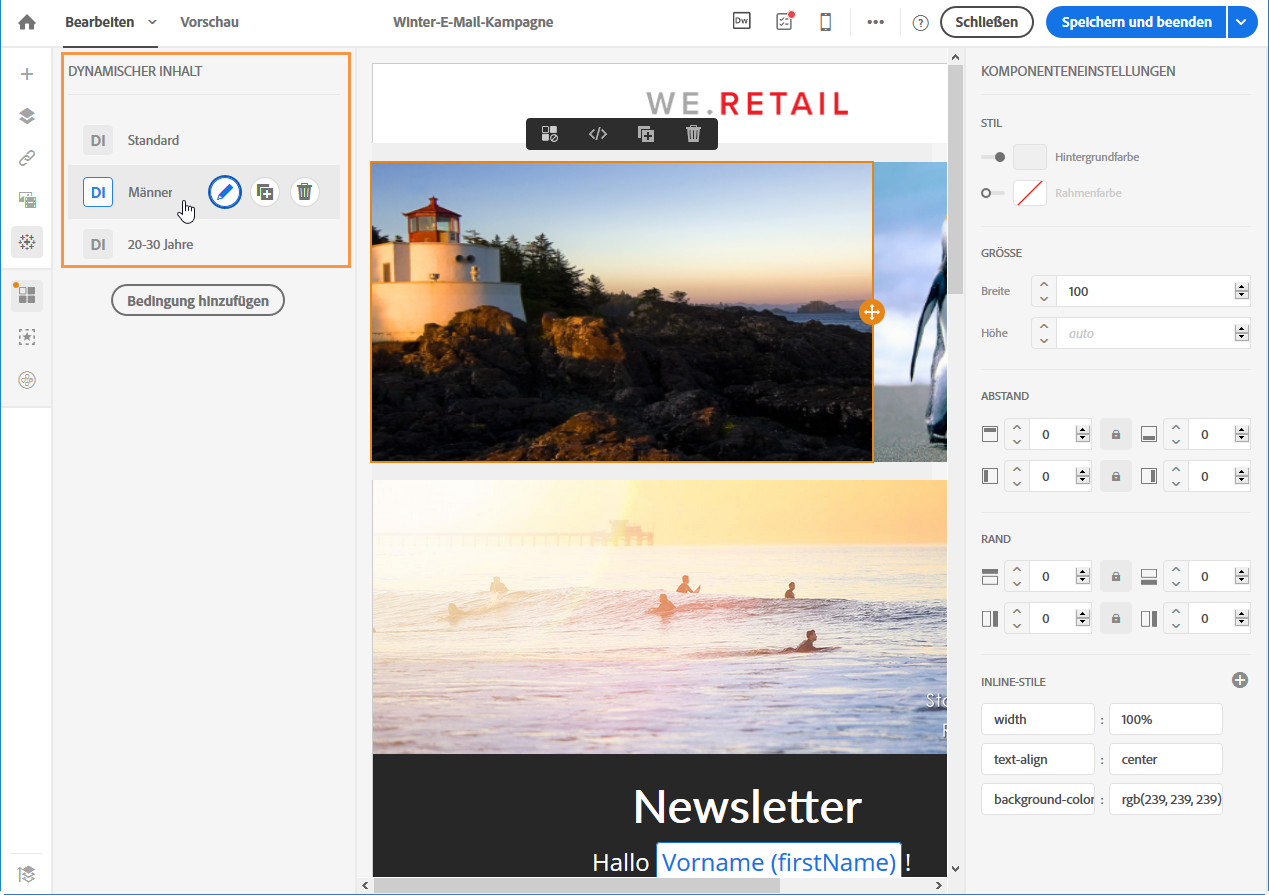Open the more options ellipsis menu
1269x895 pixels.
pyautogui.click(x=875, y=22)
